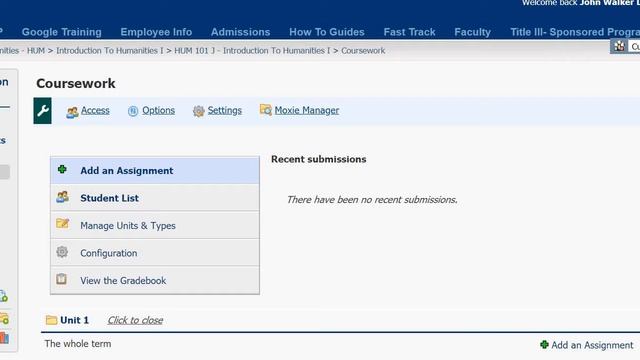
Task: Click the Unit 1 heading
Action: [x=74, y=320]
